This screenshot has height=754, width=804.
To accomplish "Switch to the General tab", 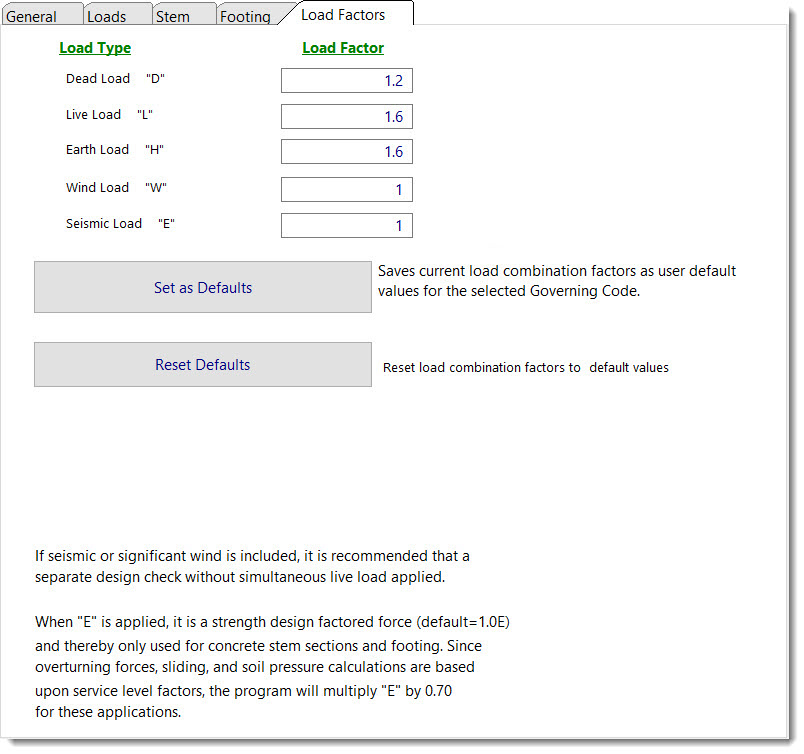I will (x=32, y=16).
